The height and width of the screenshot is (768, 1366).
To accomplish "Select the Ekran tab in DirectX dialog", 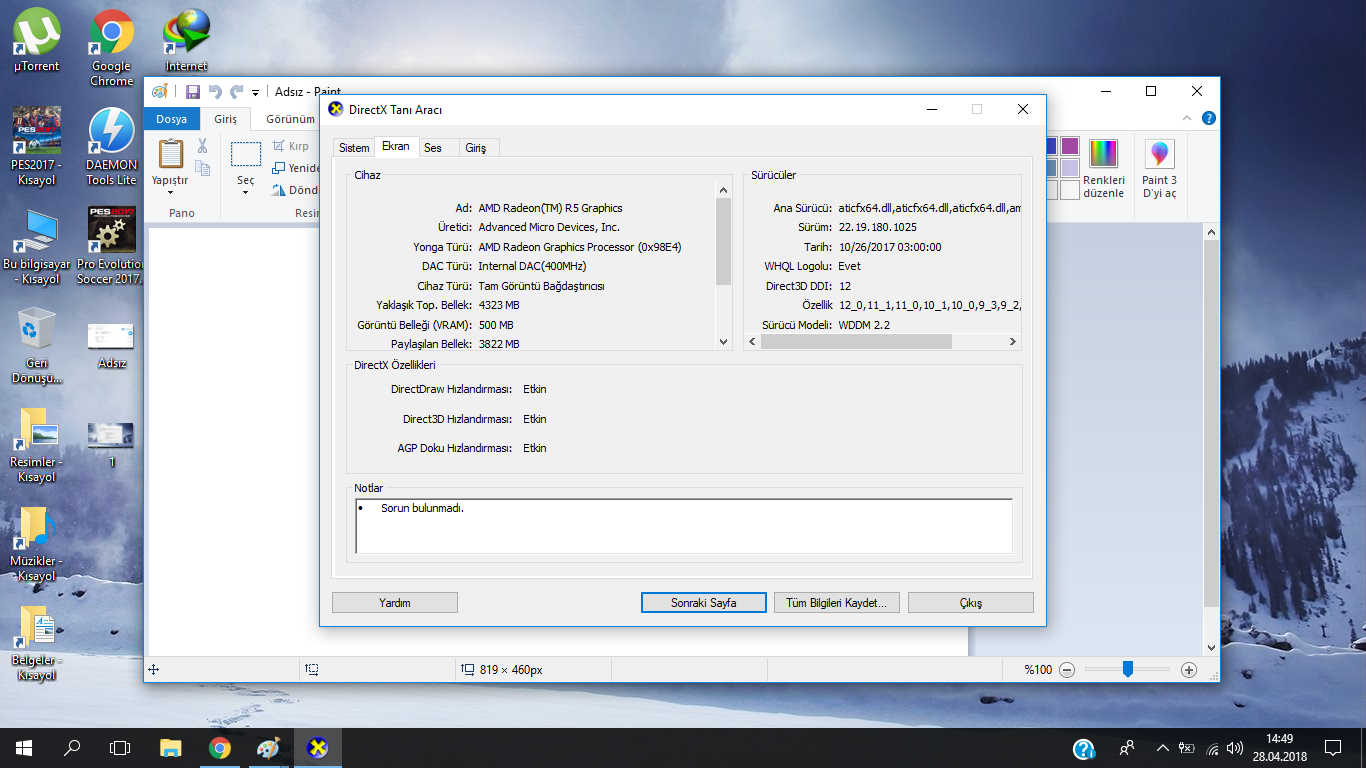I will 396,146.
